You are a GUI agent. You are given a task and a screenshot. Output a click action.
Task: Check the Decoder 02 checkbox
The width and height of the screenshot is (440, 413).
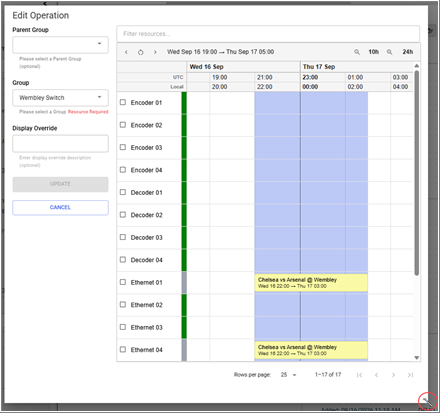pos(123,215)
